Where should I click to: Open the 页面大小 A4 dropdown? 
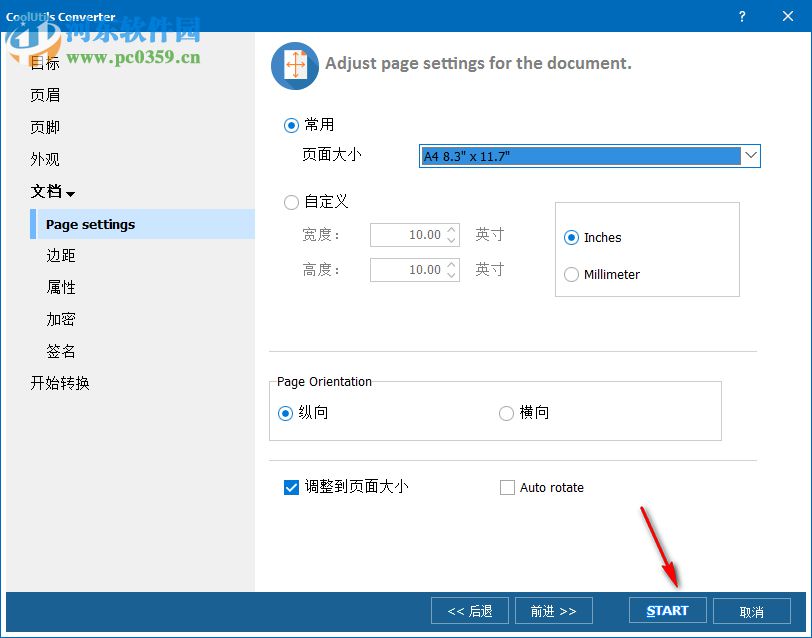[751, 156]
